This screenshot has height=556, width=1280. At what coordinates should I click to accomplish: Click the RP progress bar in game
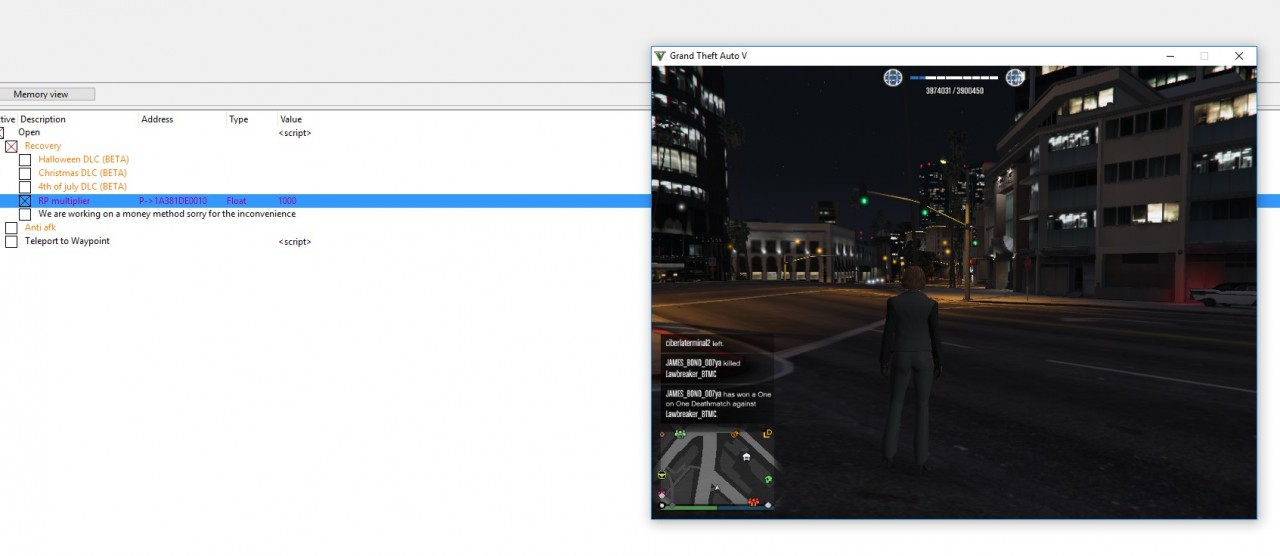(x=954, y=77)
